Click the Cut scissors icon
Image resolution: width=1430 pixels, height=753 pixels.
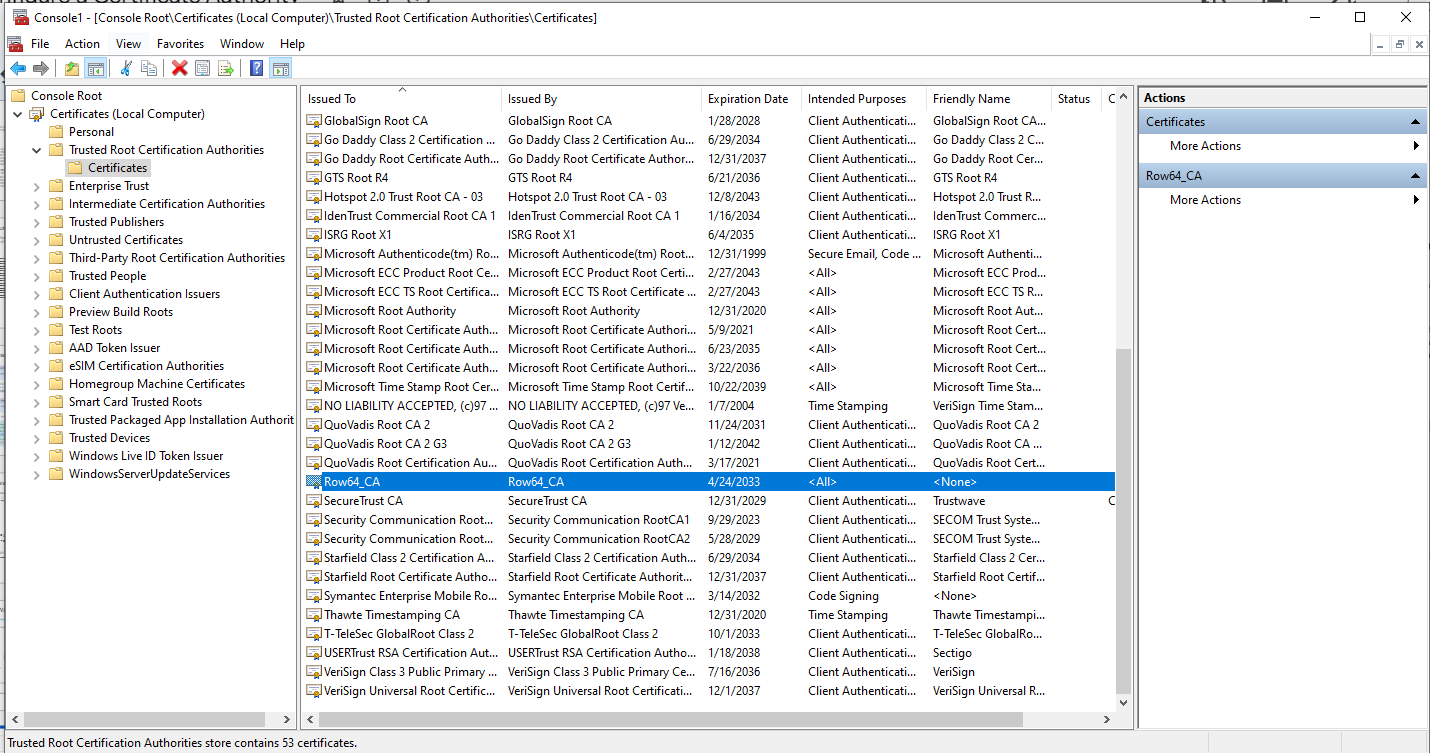126,68
